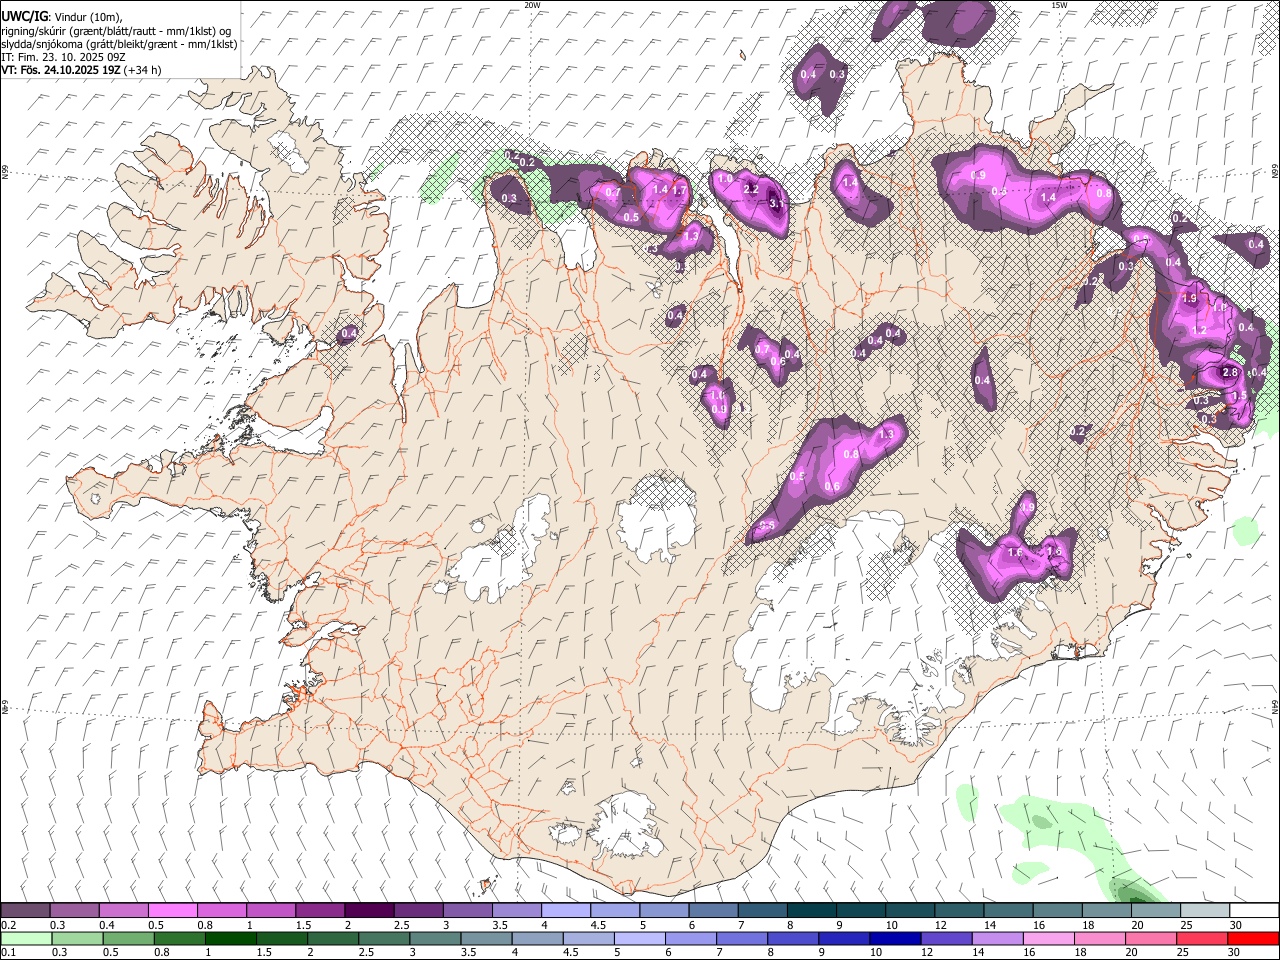Click the "2.8" snowfall value in the east
The image size is (1280, 960).
[1230, 372]
